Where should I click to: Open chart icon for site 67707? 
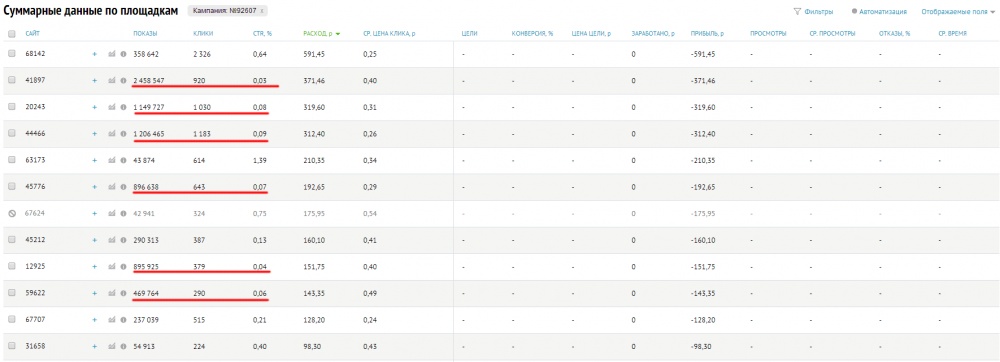click(112, 320)
